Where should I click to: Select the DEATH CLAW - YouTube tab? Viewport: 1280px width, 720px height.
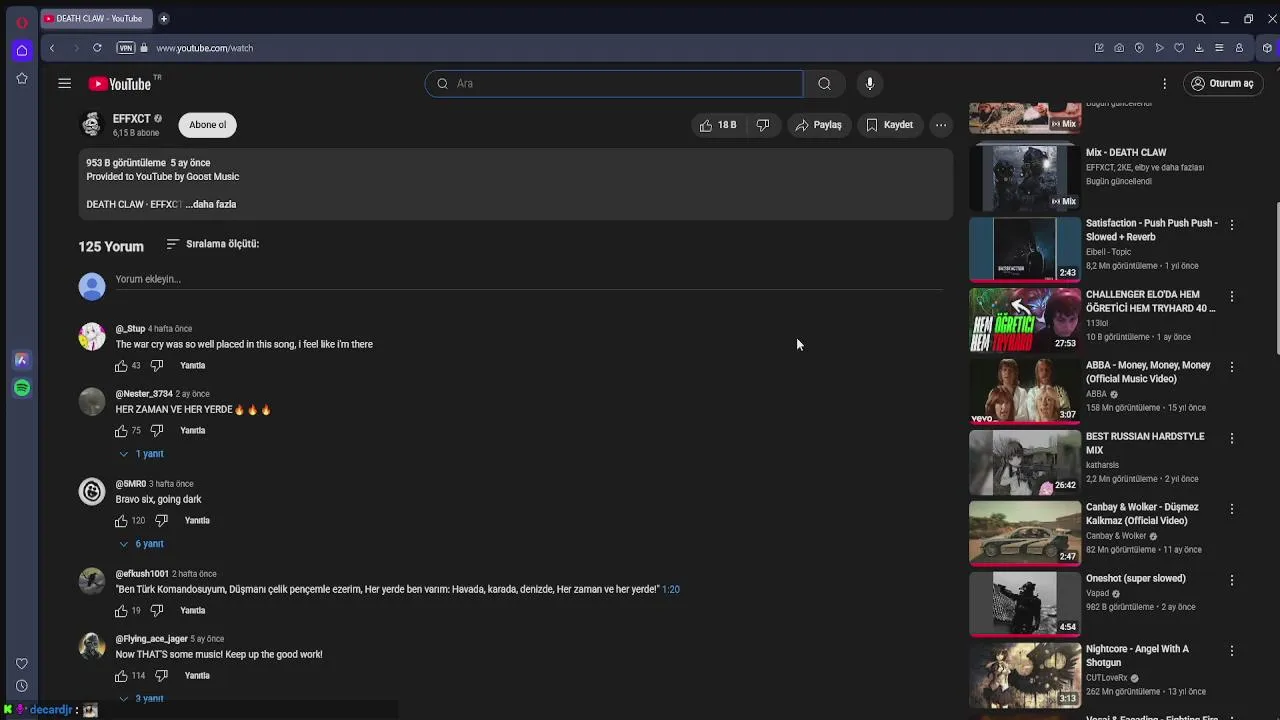[x=96, y=18]
